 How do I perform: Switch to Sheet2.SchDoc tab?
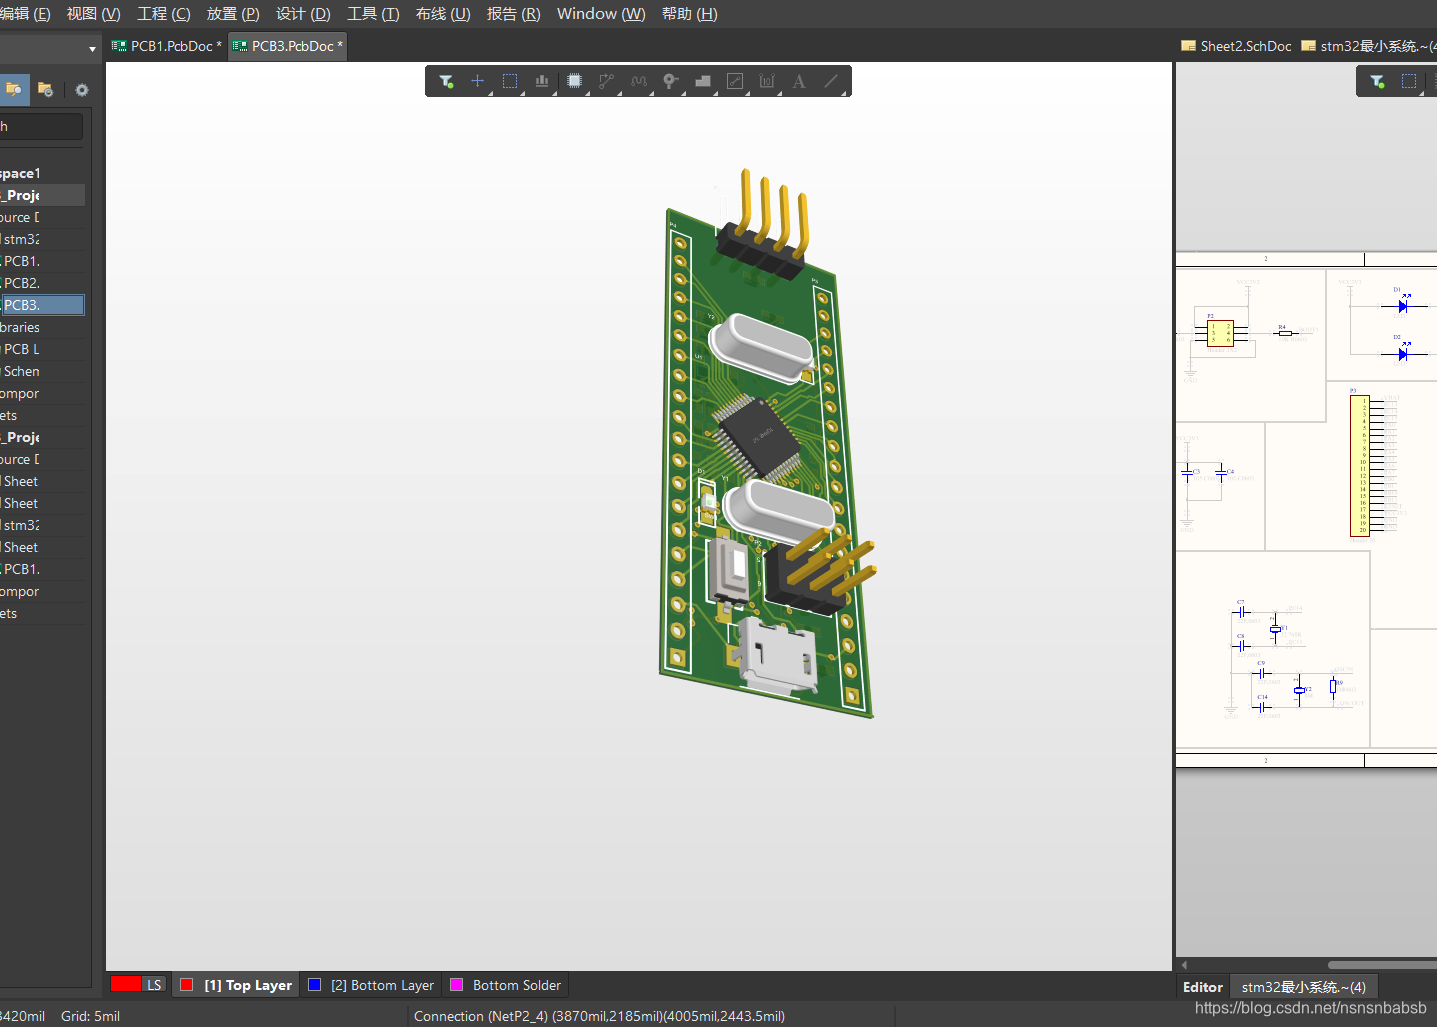pyautogui.click(x=1236, y=46)
